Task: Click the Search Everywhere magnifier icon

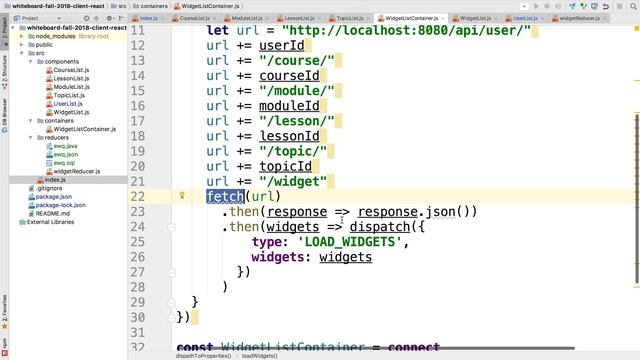Action: point(633,6)
